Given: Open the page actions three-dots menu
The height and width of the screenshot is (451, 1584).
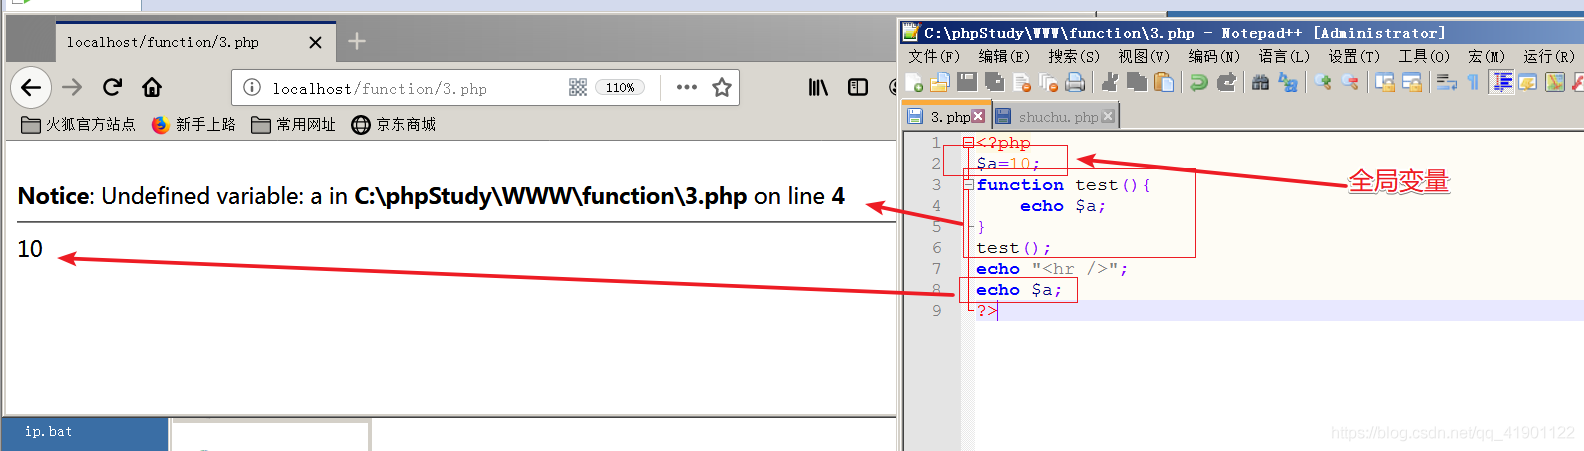Looking at the screenshot, I should click(x=686, y=88).
